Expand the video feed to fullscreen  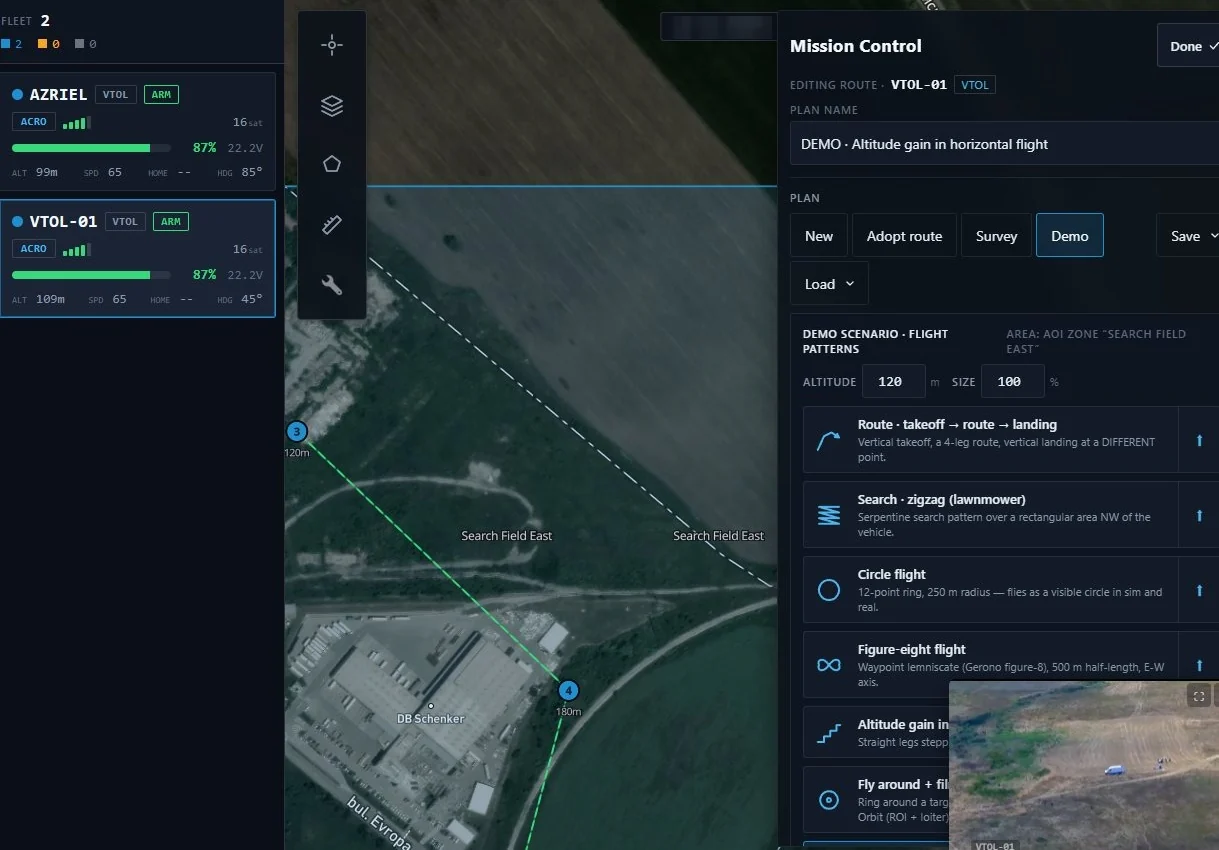1198,696
